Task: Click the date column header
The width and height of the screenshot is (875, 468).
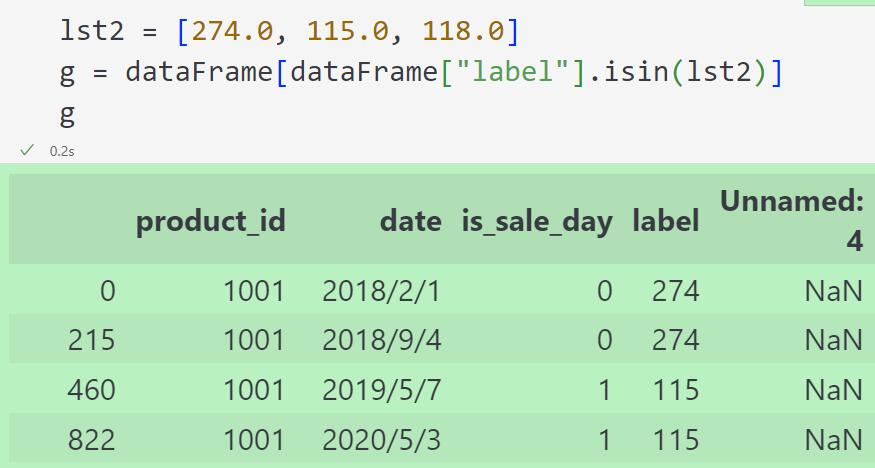Action: (411, 221)
